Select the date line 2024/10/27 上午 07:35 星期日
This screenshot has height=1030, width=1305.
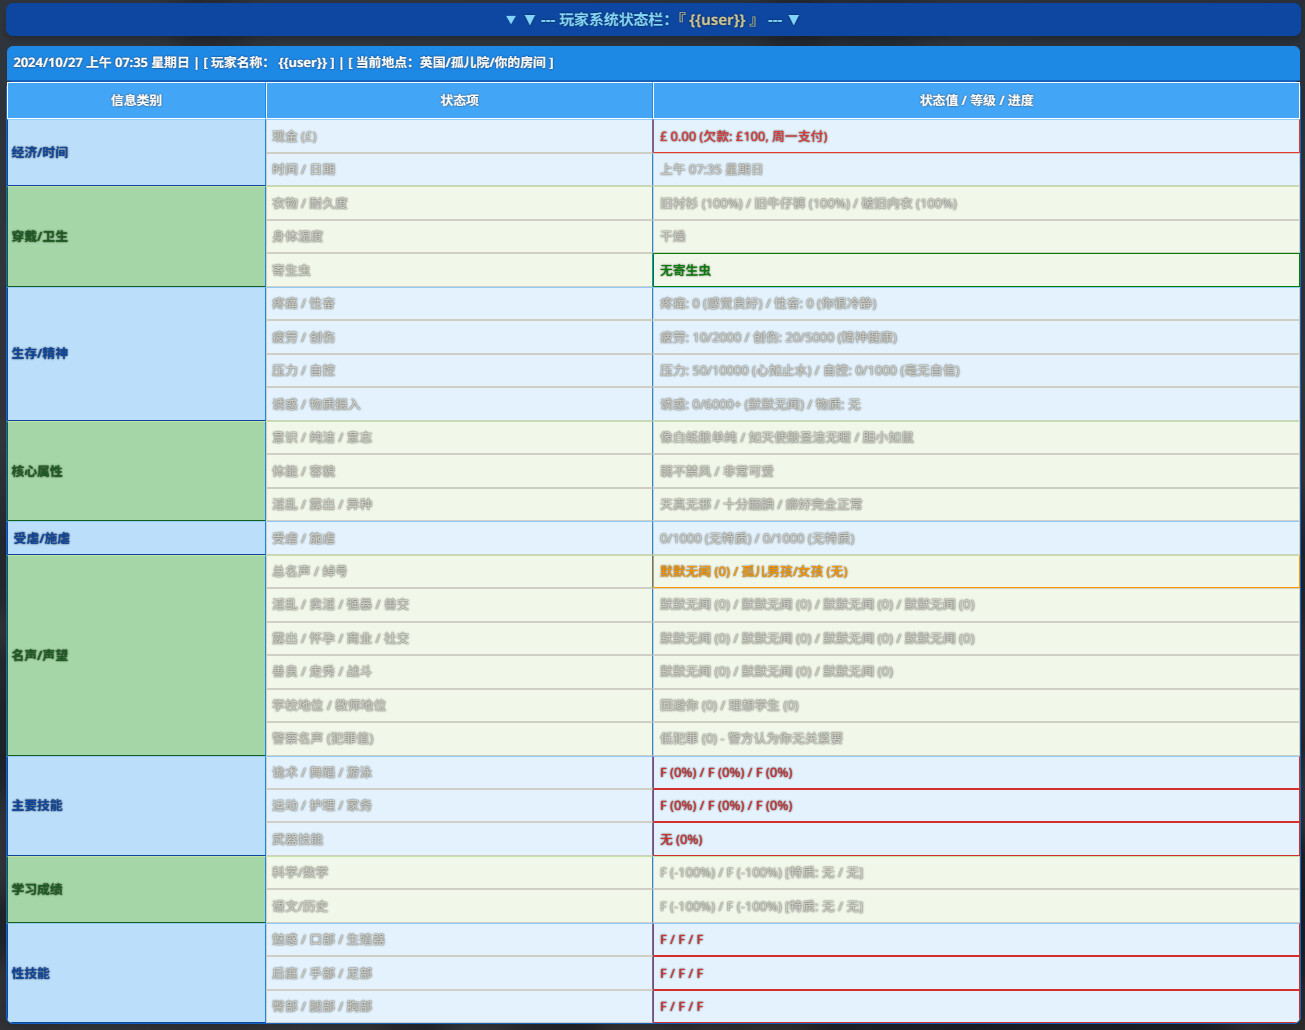click(x=101, y=62)
